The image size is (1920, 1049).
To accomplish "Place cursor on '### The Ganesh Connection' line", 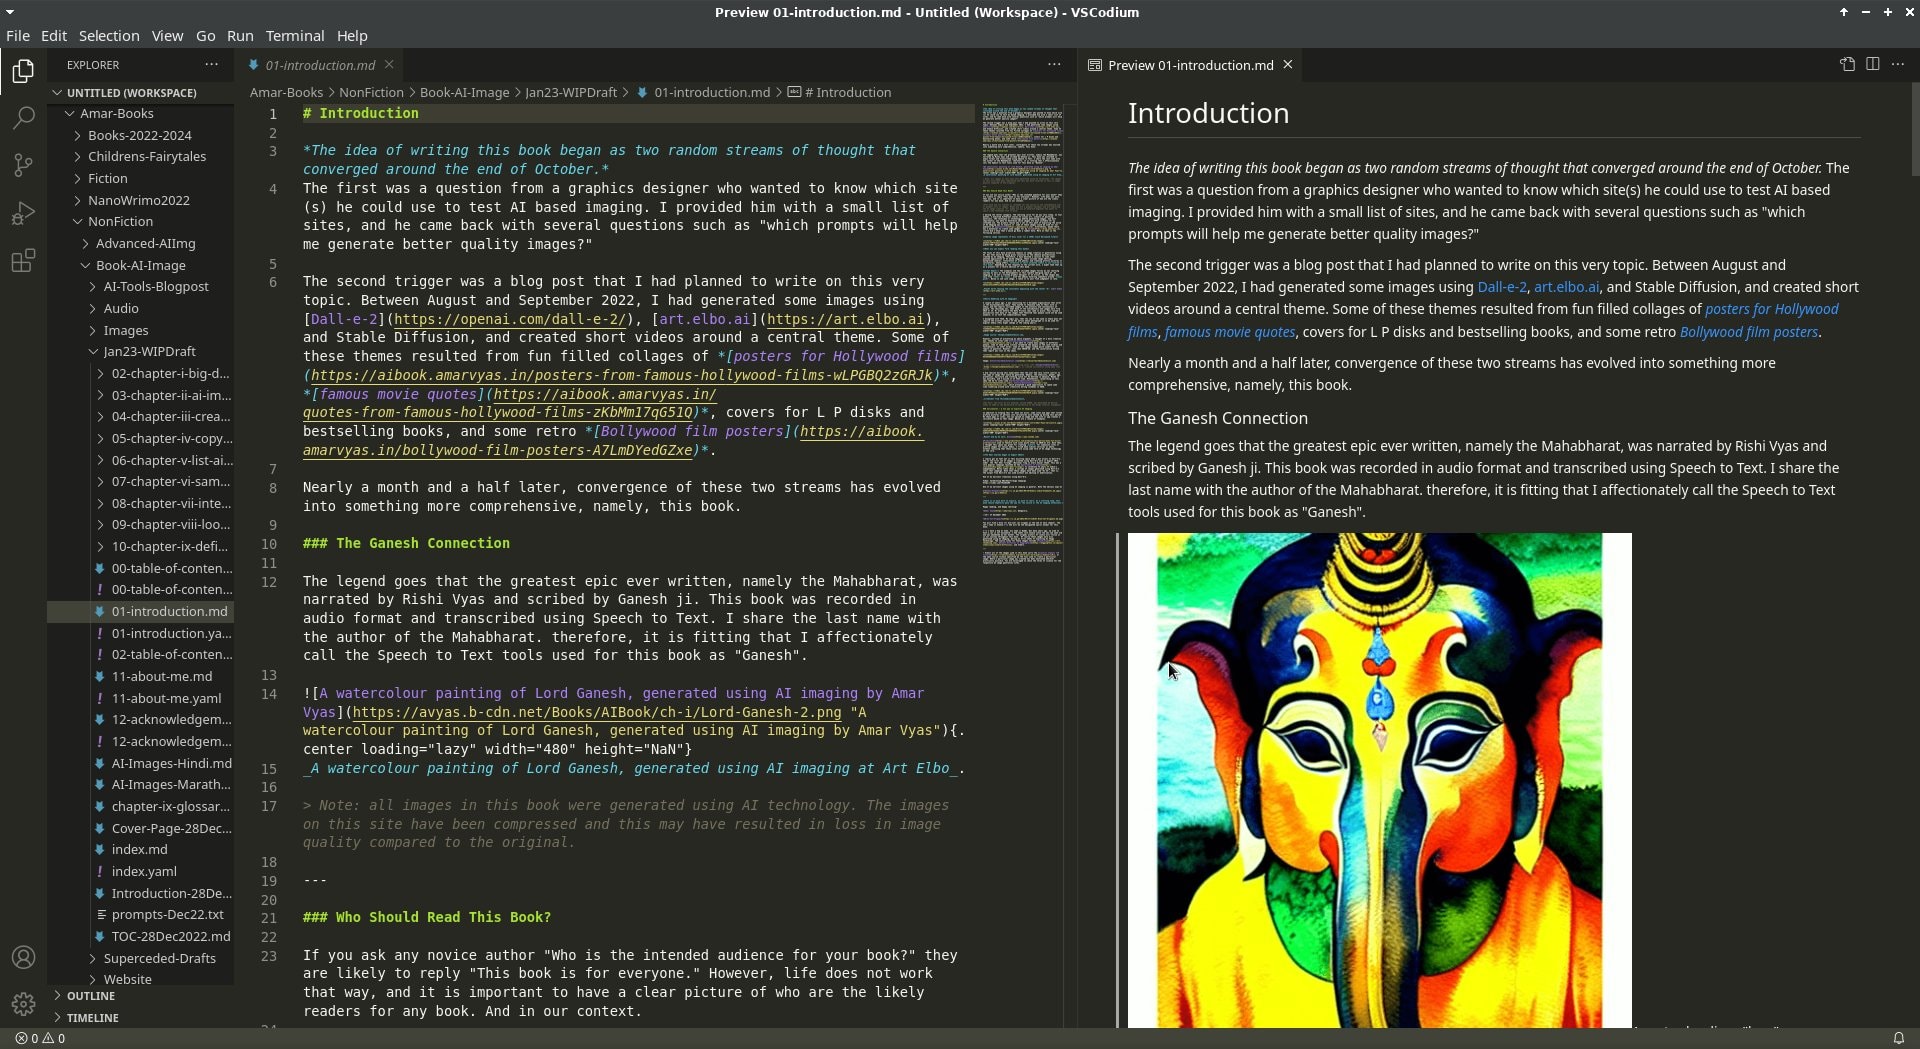I will (406, 544).
